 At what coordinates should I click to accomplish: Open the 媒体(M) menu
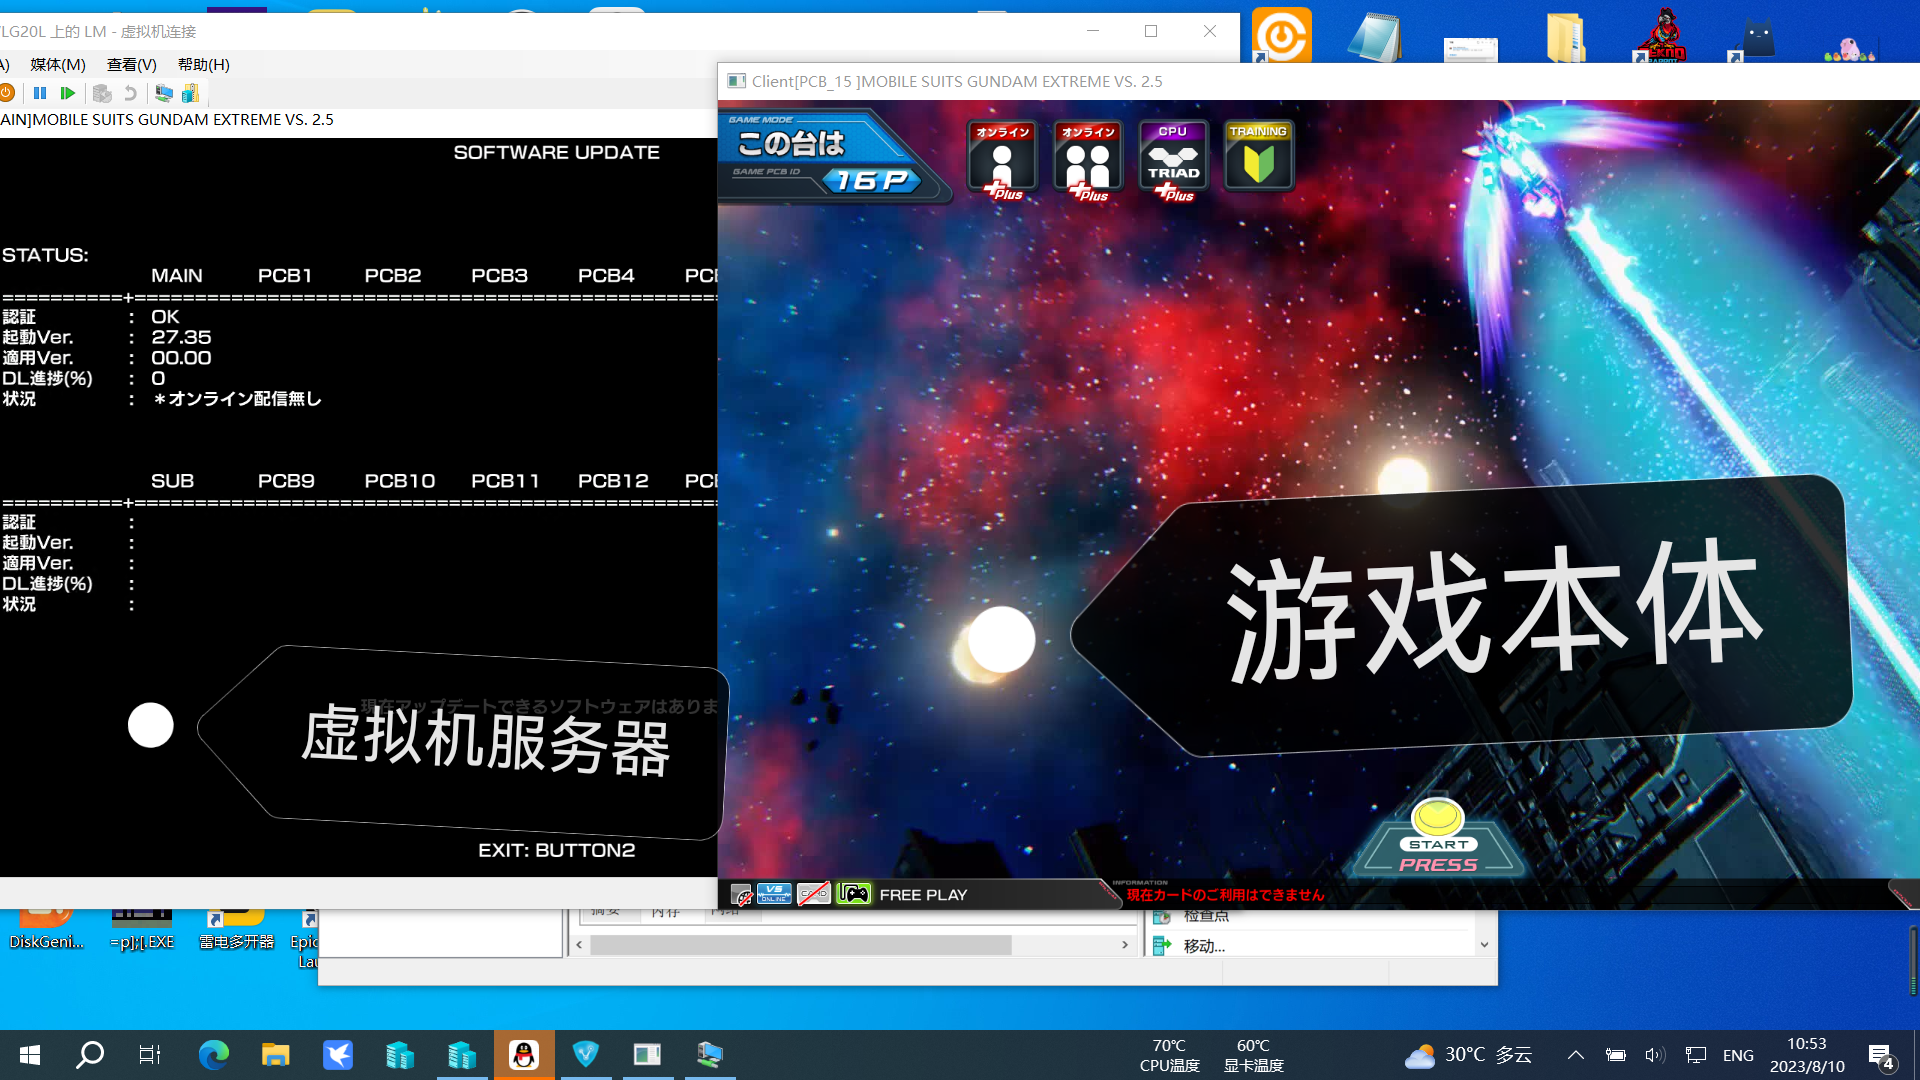pyautogui.click(x=58, y=64)
